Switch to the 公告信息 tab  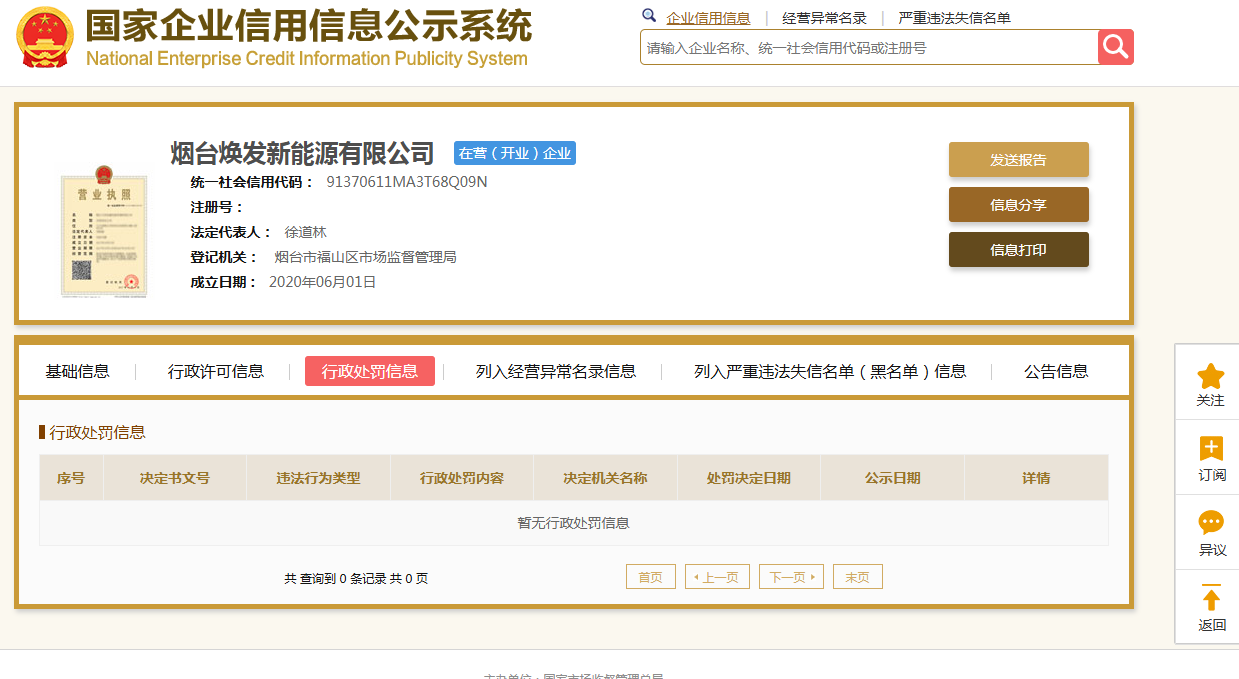coord(1056,372)
